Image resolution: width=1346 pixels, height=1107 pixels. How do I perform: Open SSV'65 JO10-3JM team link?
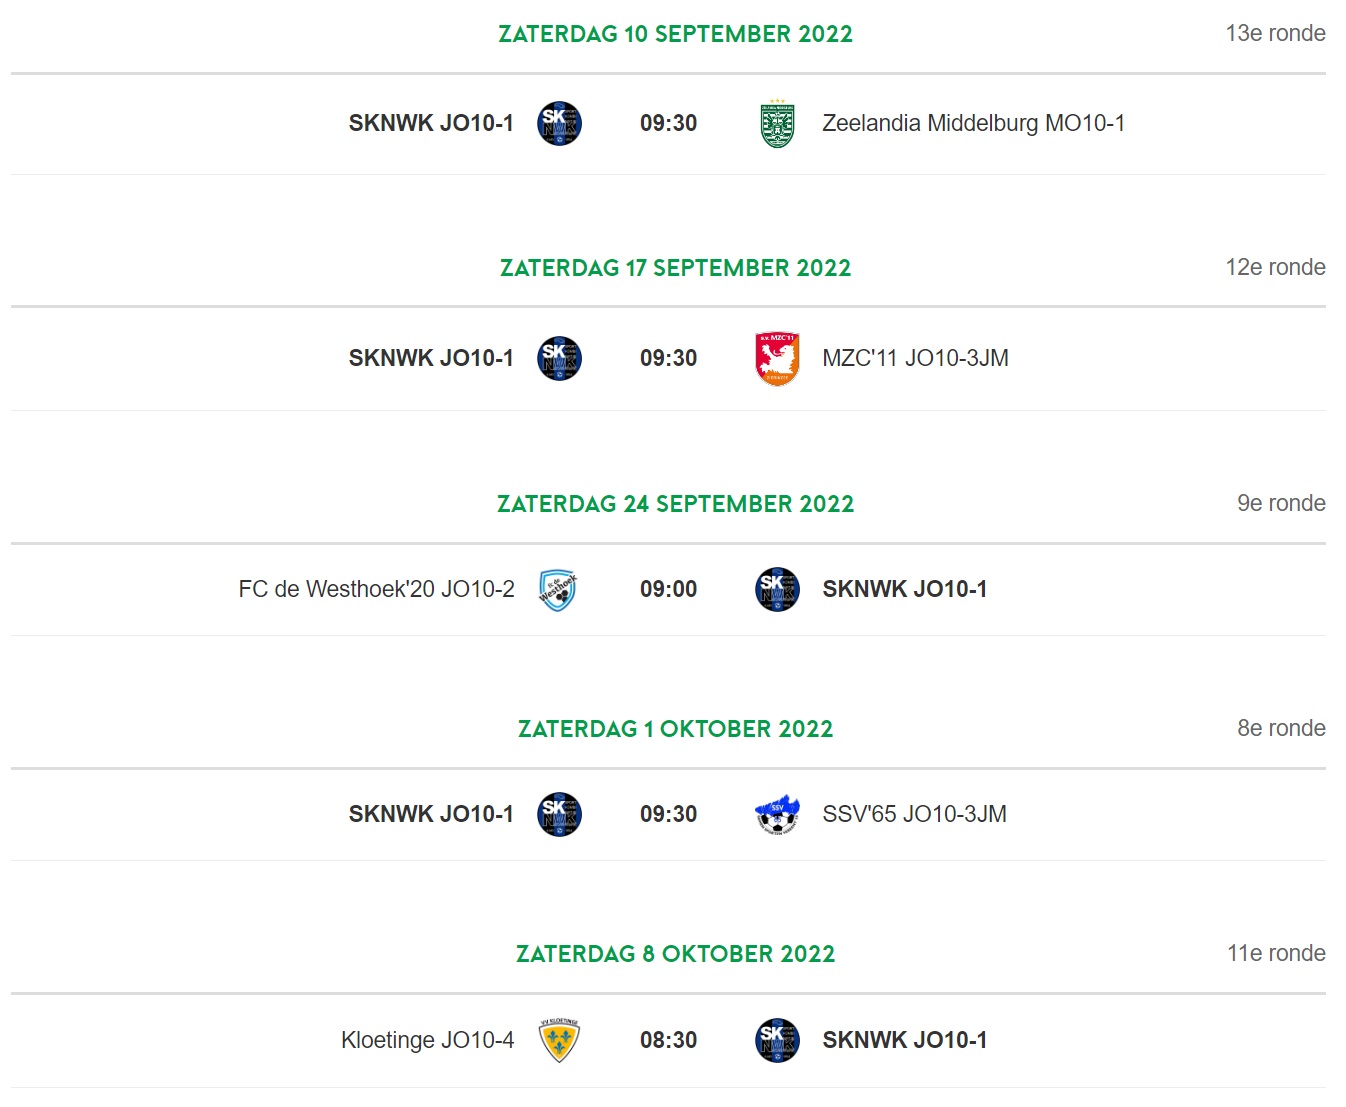click(914, 814)
